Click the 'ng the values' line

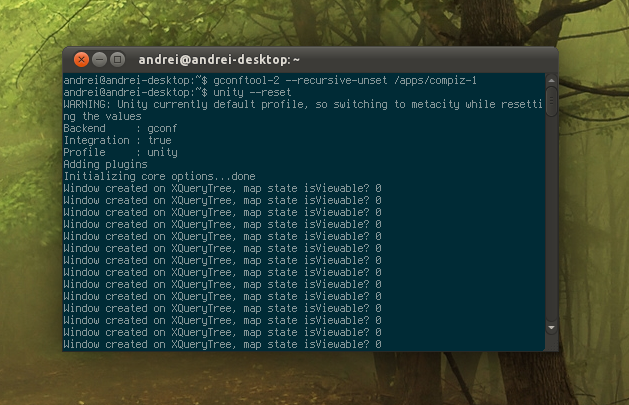[102, 117]
